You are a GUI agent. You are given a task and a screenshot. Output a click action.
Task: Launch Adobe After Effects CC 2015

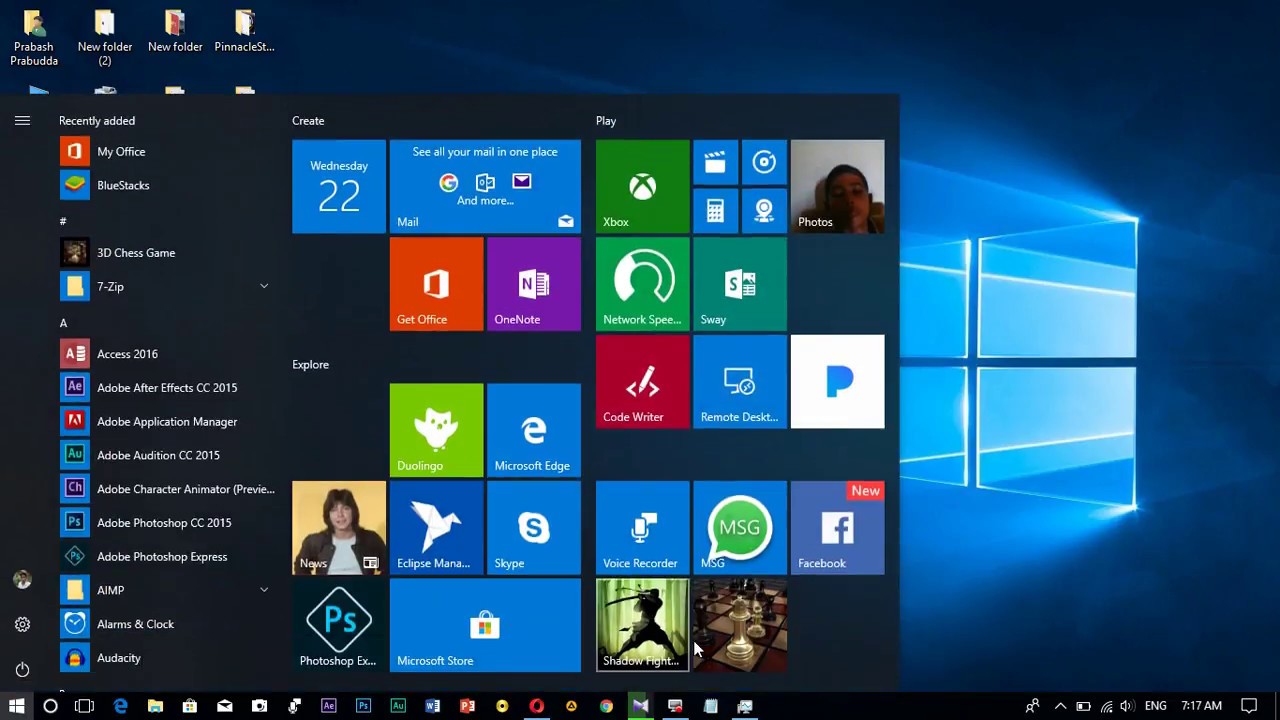click(167, 388)
